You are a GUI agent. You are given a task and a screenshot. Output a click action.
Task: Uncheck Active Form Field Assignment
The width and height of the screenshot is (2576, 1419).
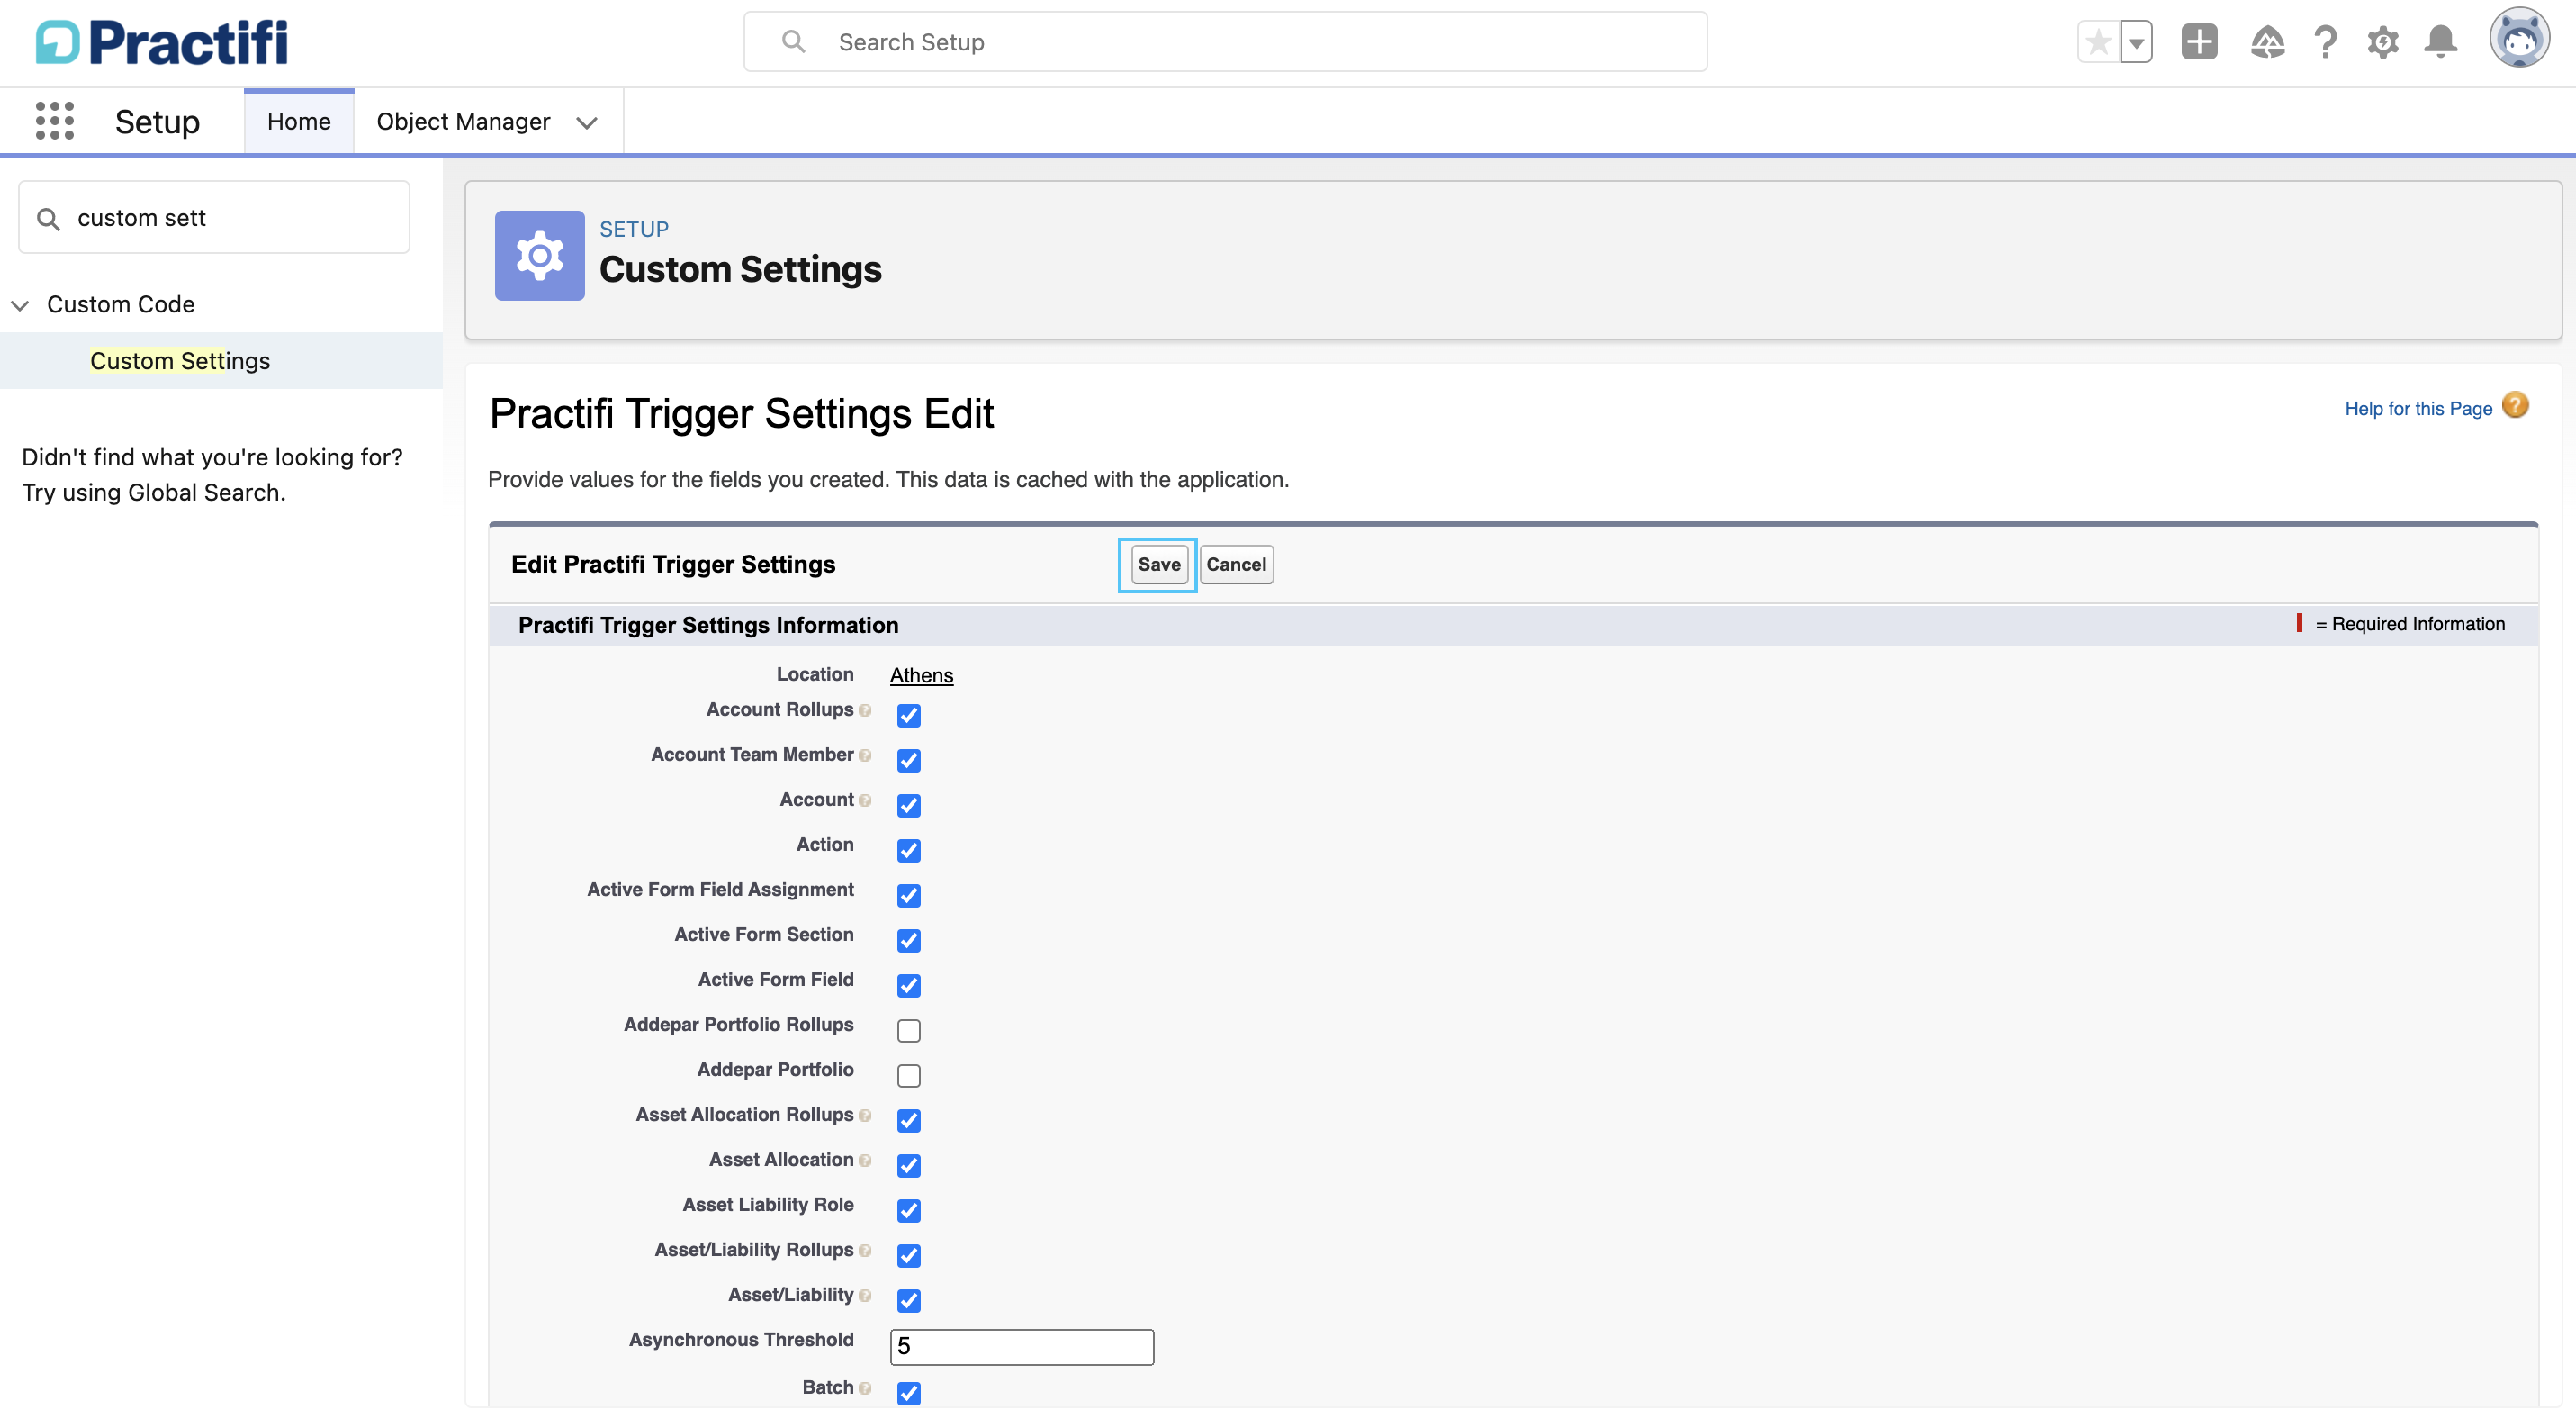pos(908,896)
